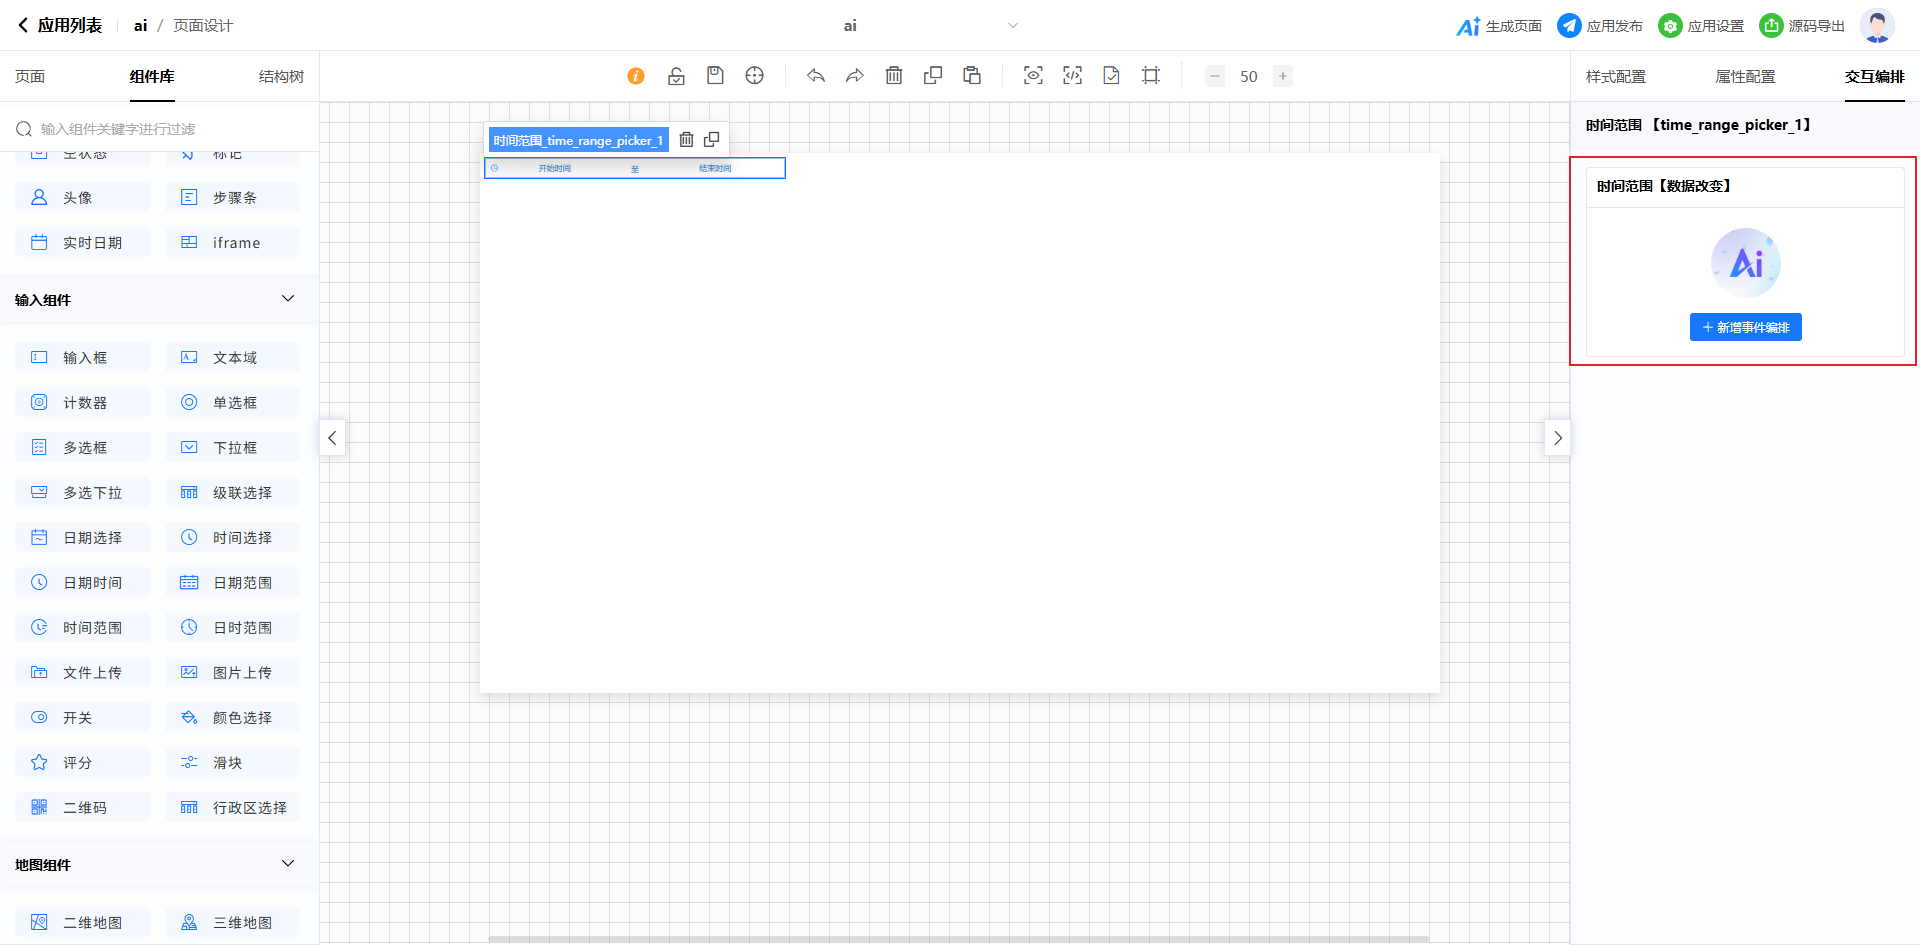Undo the last action
This screenshot has width=1920, height=945.
(816, 76)
